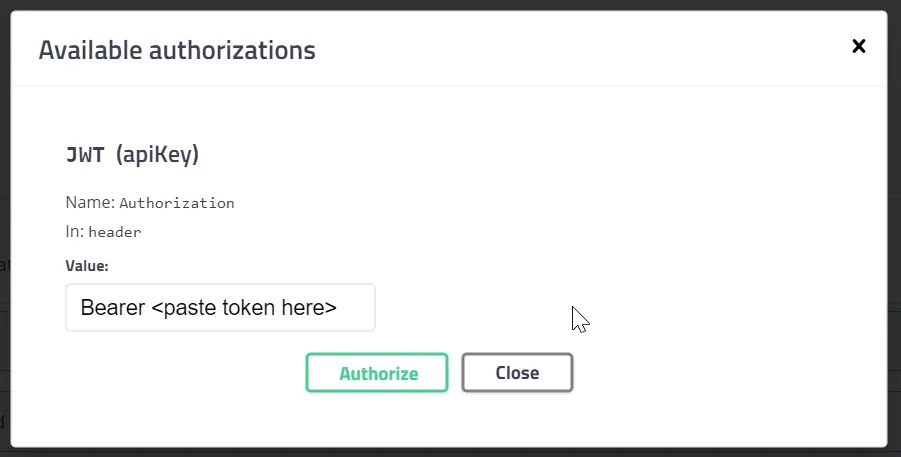Click the 'In:' label
This screenshot has width=901, height=457.
[75, 232]
